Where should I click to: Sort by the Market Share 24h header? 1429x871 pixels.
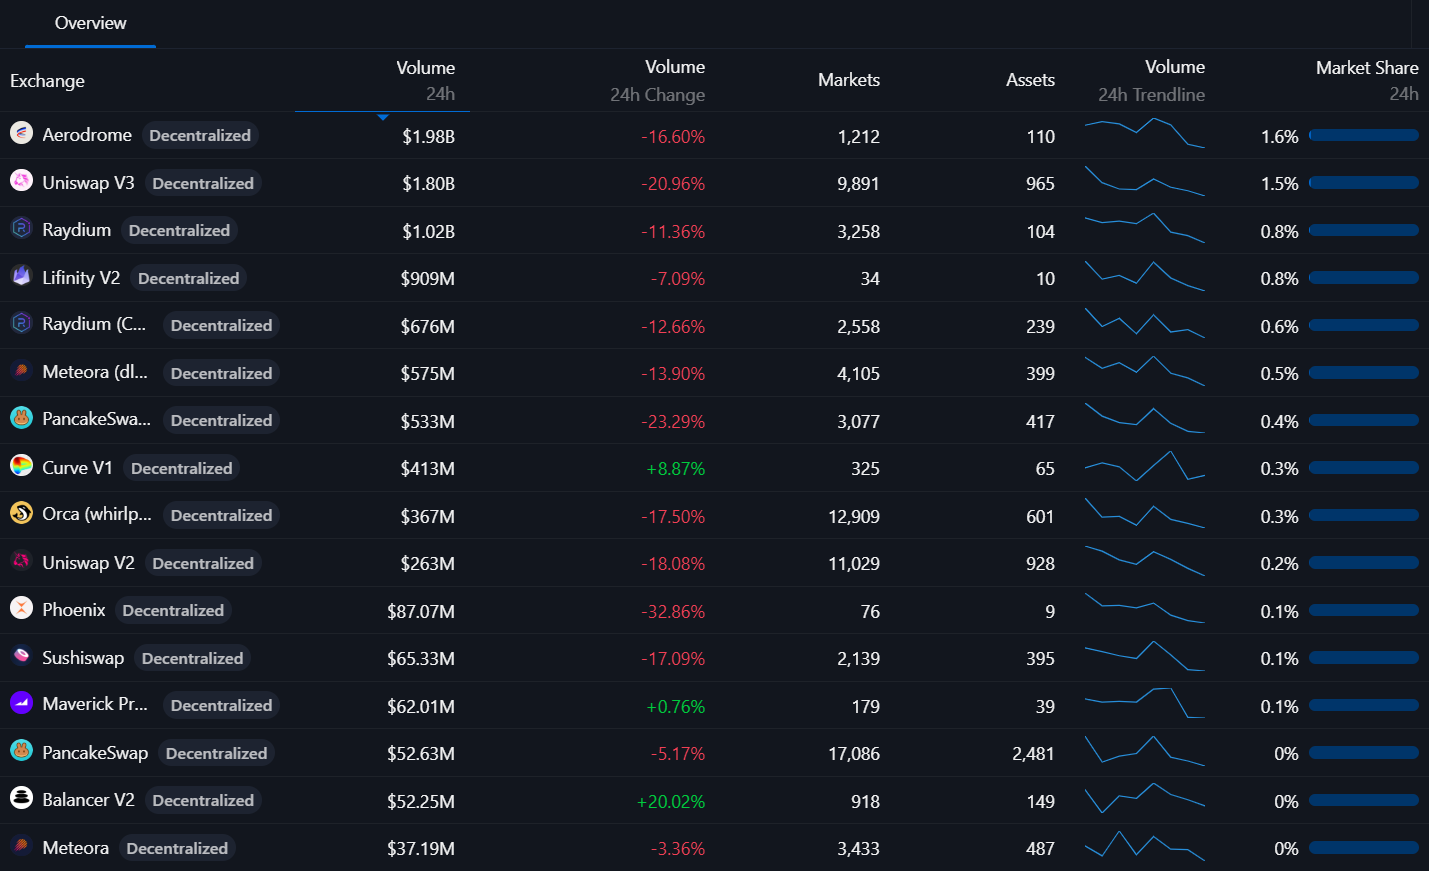coord(1367,81)
